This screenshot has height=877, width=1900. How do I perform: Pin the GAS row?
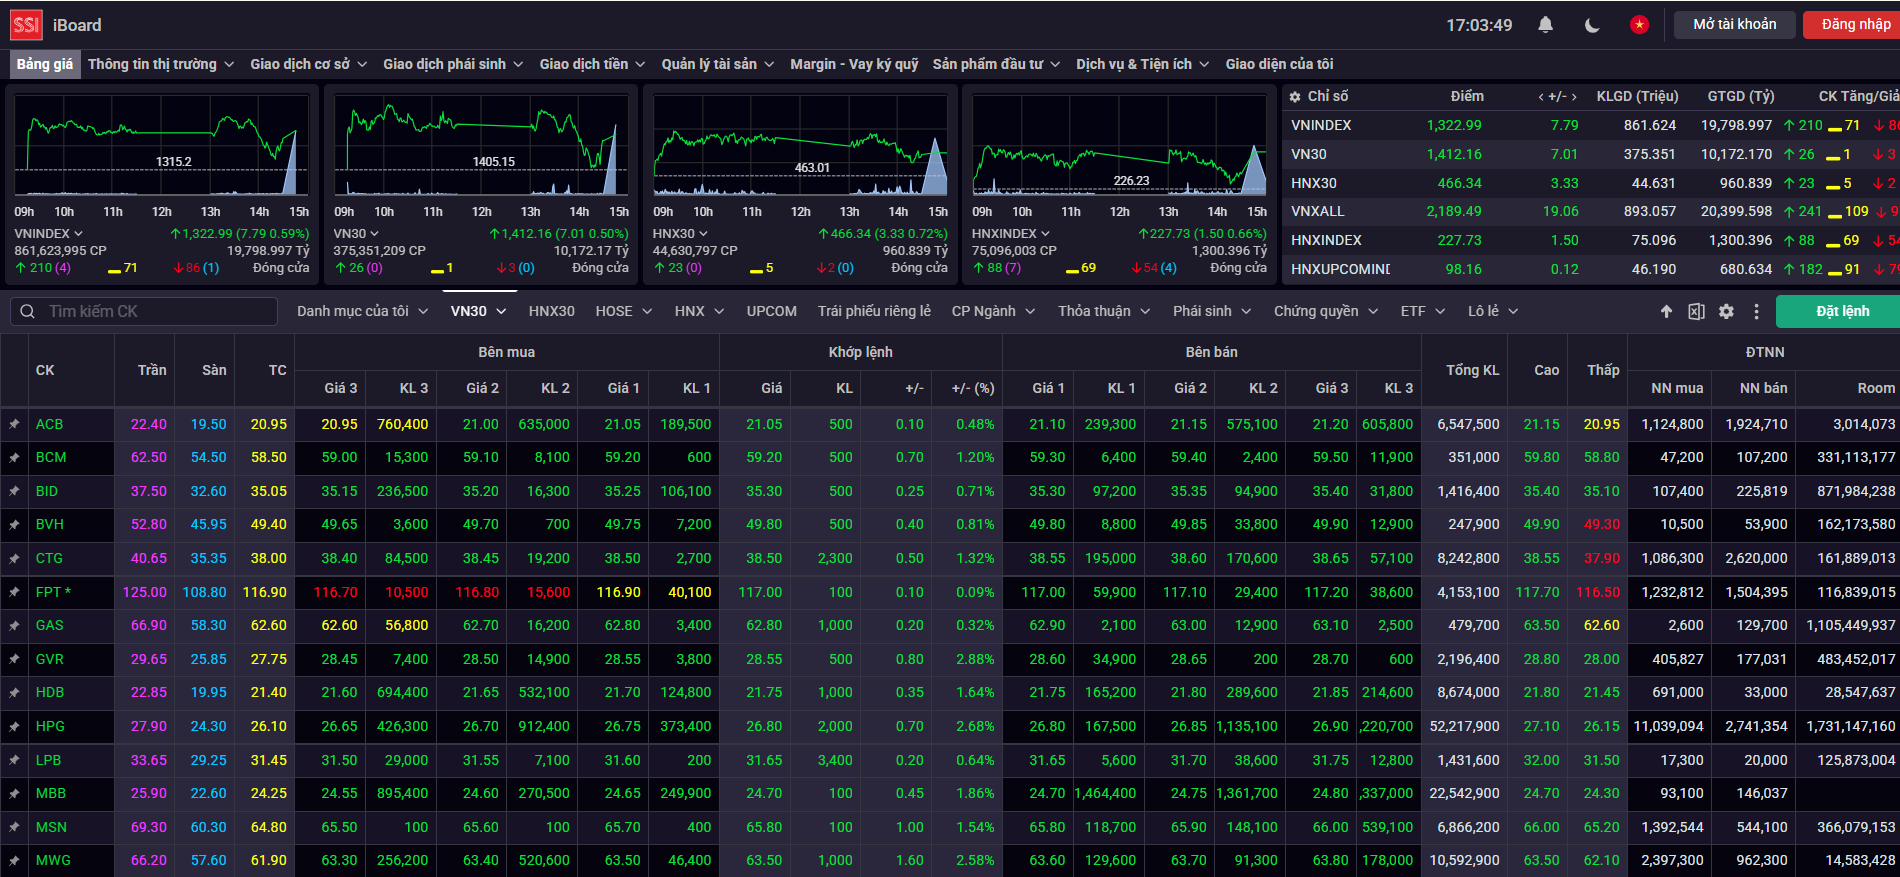coord(14,626)
